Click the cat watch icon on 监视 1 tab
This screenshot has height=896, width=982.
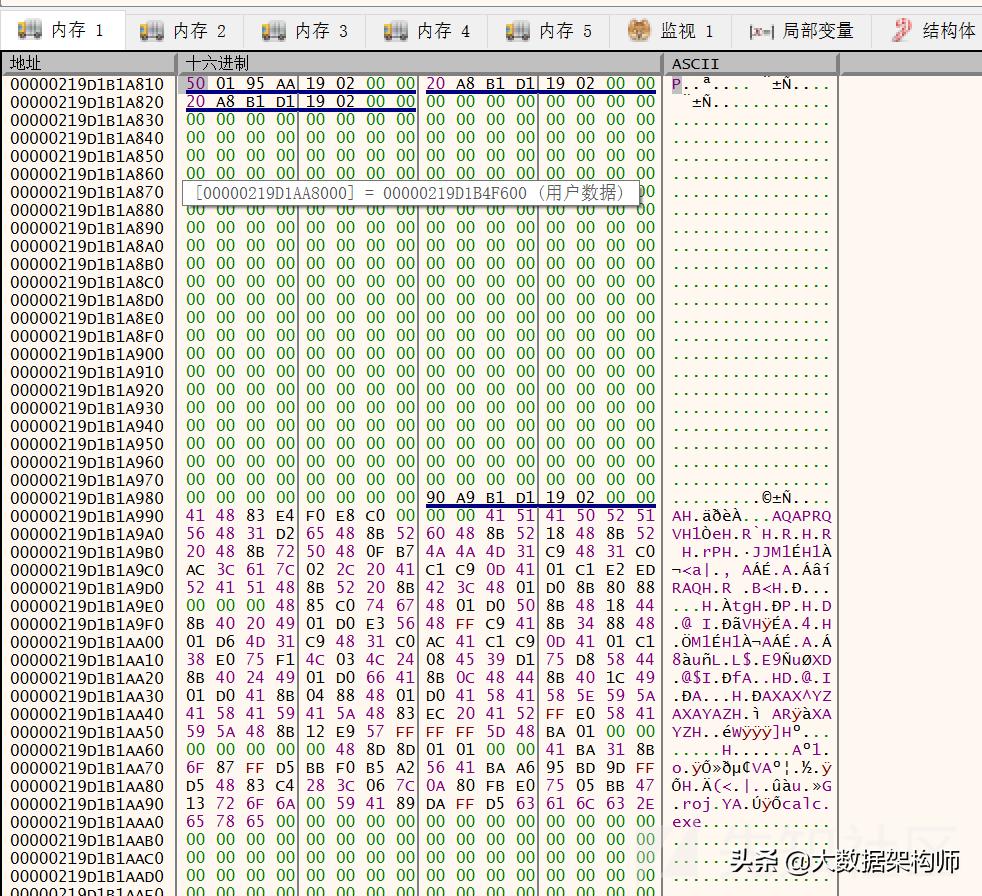[x=637, y=30]
